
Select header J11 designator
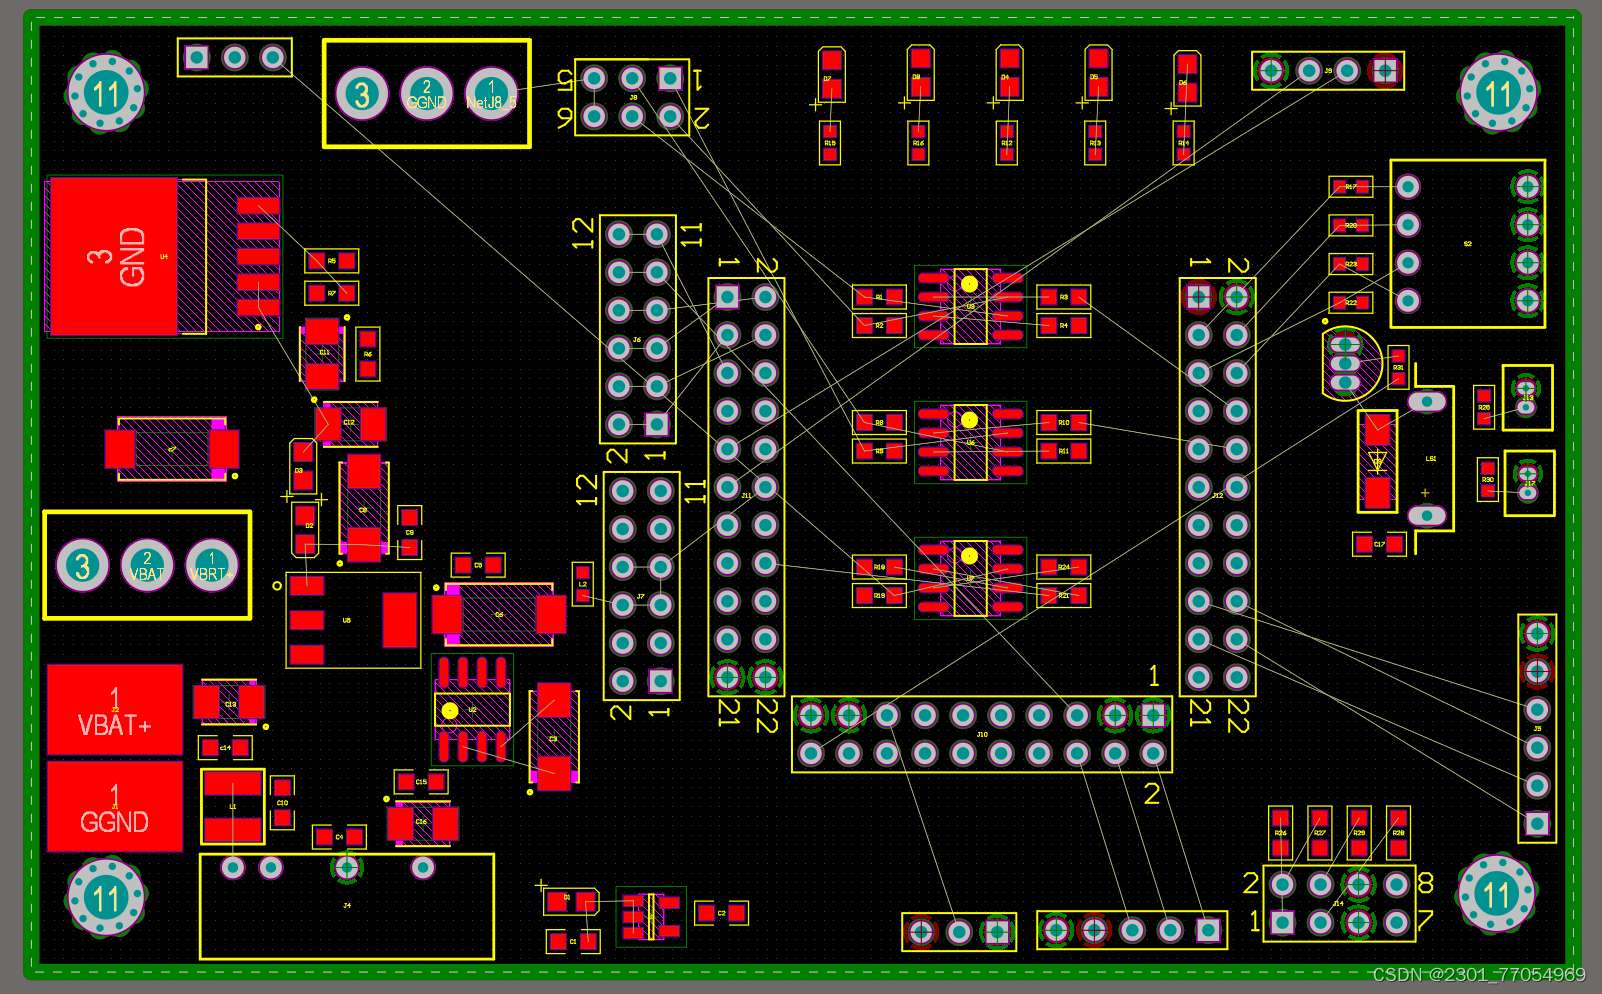click(x=746, y=495)
